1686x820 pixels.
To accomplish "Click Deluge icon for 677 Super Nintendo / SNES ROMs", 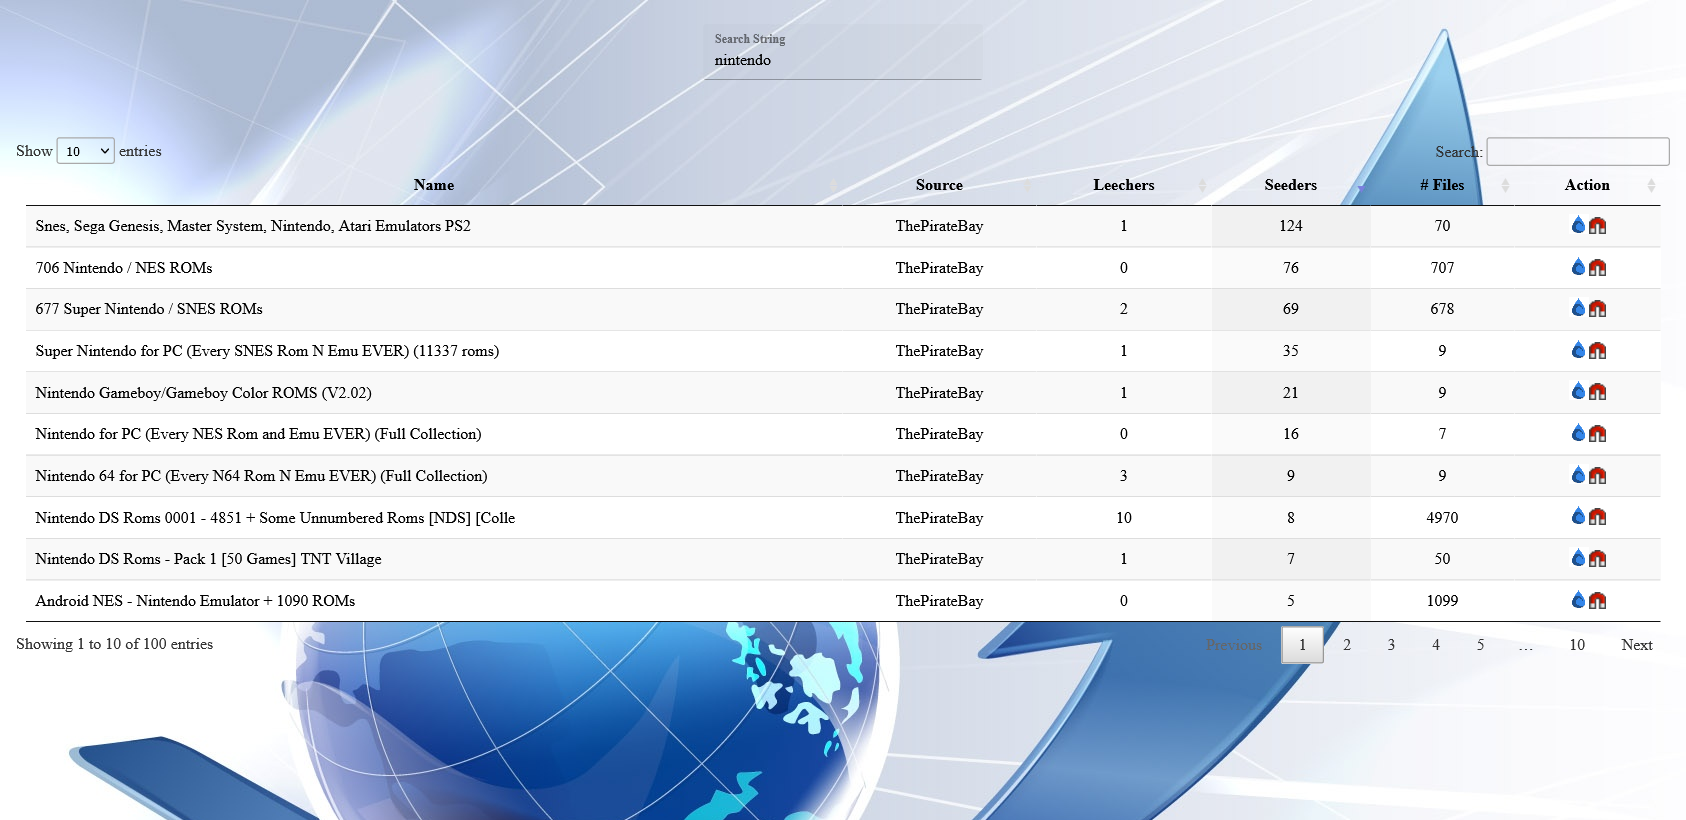I will 1578,308.
